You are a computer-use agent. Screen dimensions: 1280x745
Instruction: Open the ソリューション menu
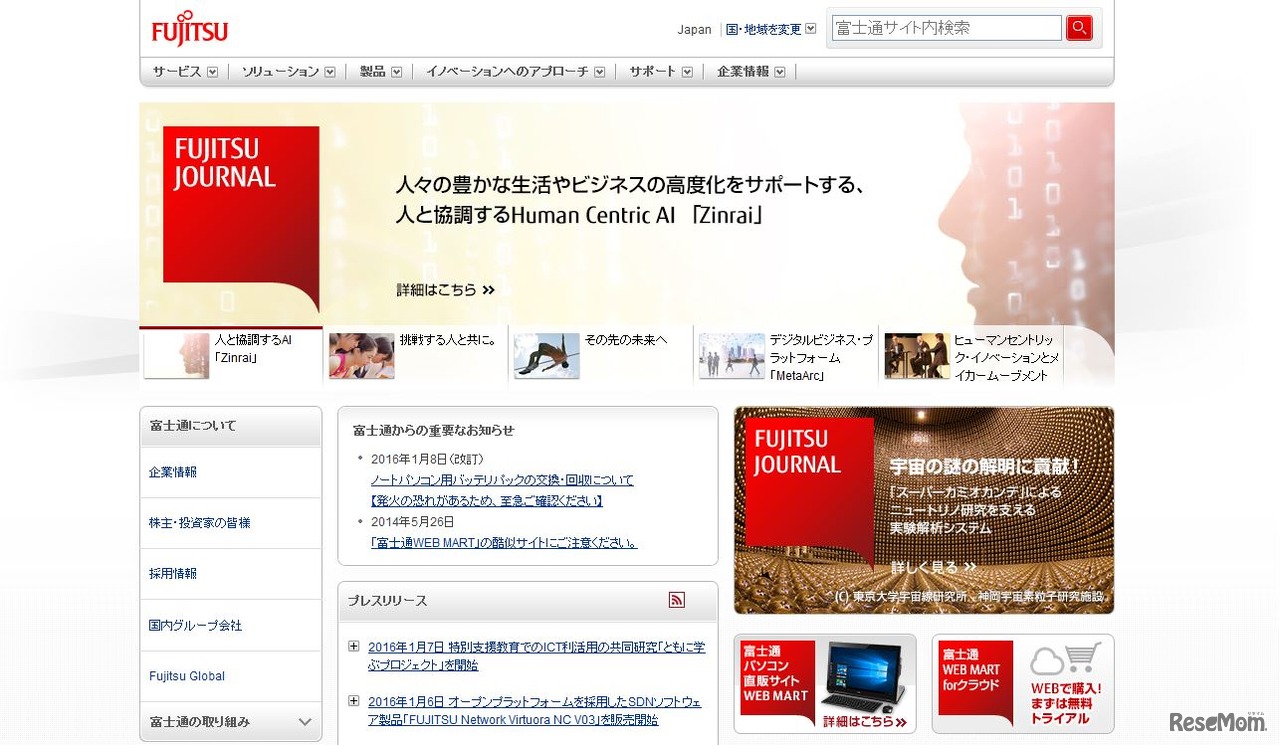coord(288,72)
